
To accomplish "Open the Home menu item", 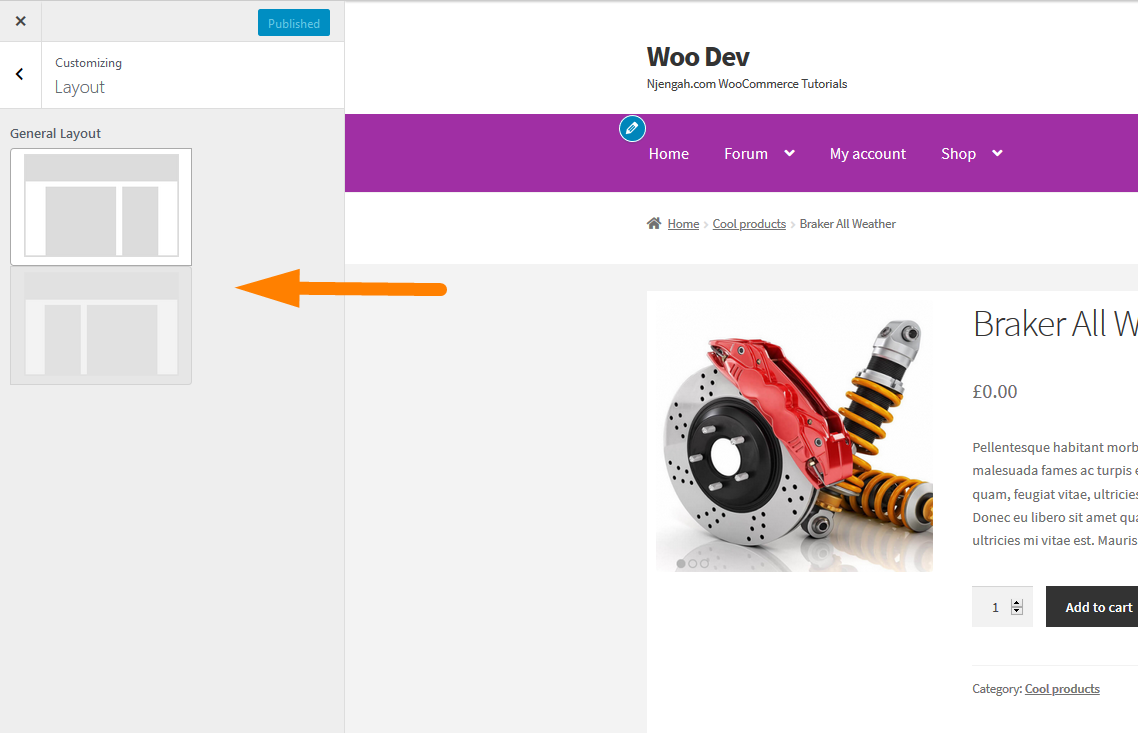I will coord(668,154).
